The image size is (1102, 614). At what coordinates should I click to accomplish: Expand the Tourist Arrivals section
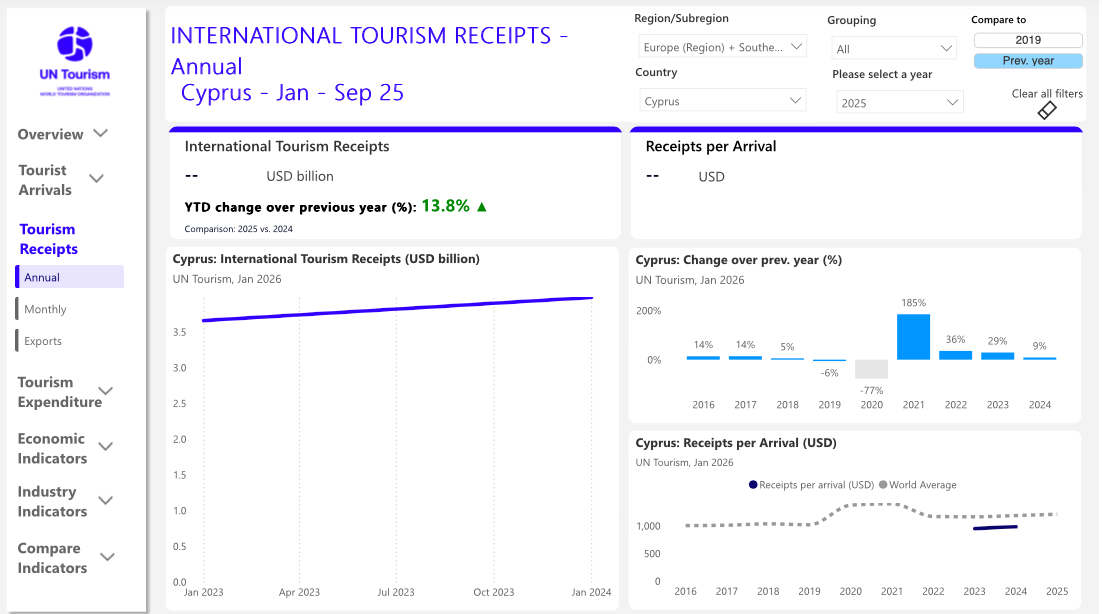coord(97,179)
